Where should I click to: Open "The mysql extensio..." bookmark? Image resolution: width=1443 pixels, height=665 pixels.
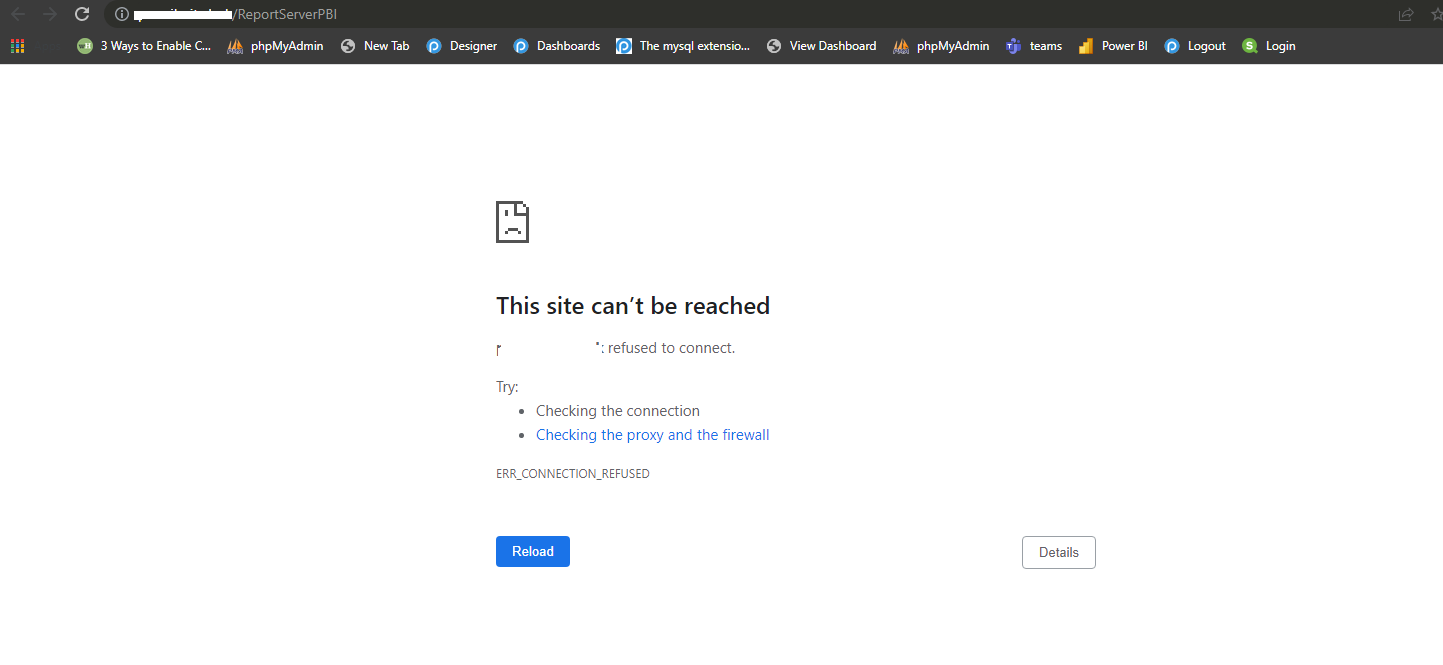pos(683,46)
